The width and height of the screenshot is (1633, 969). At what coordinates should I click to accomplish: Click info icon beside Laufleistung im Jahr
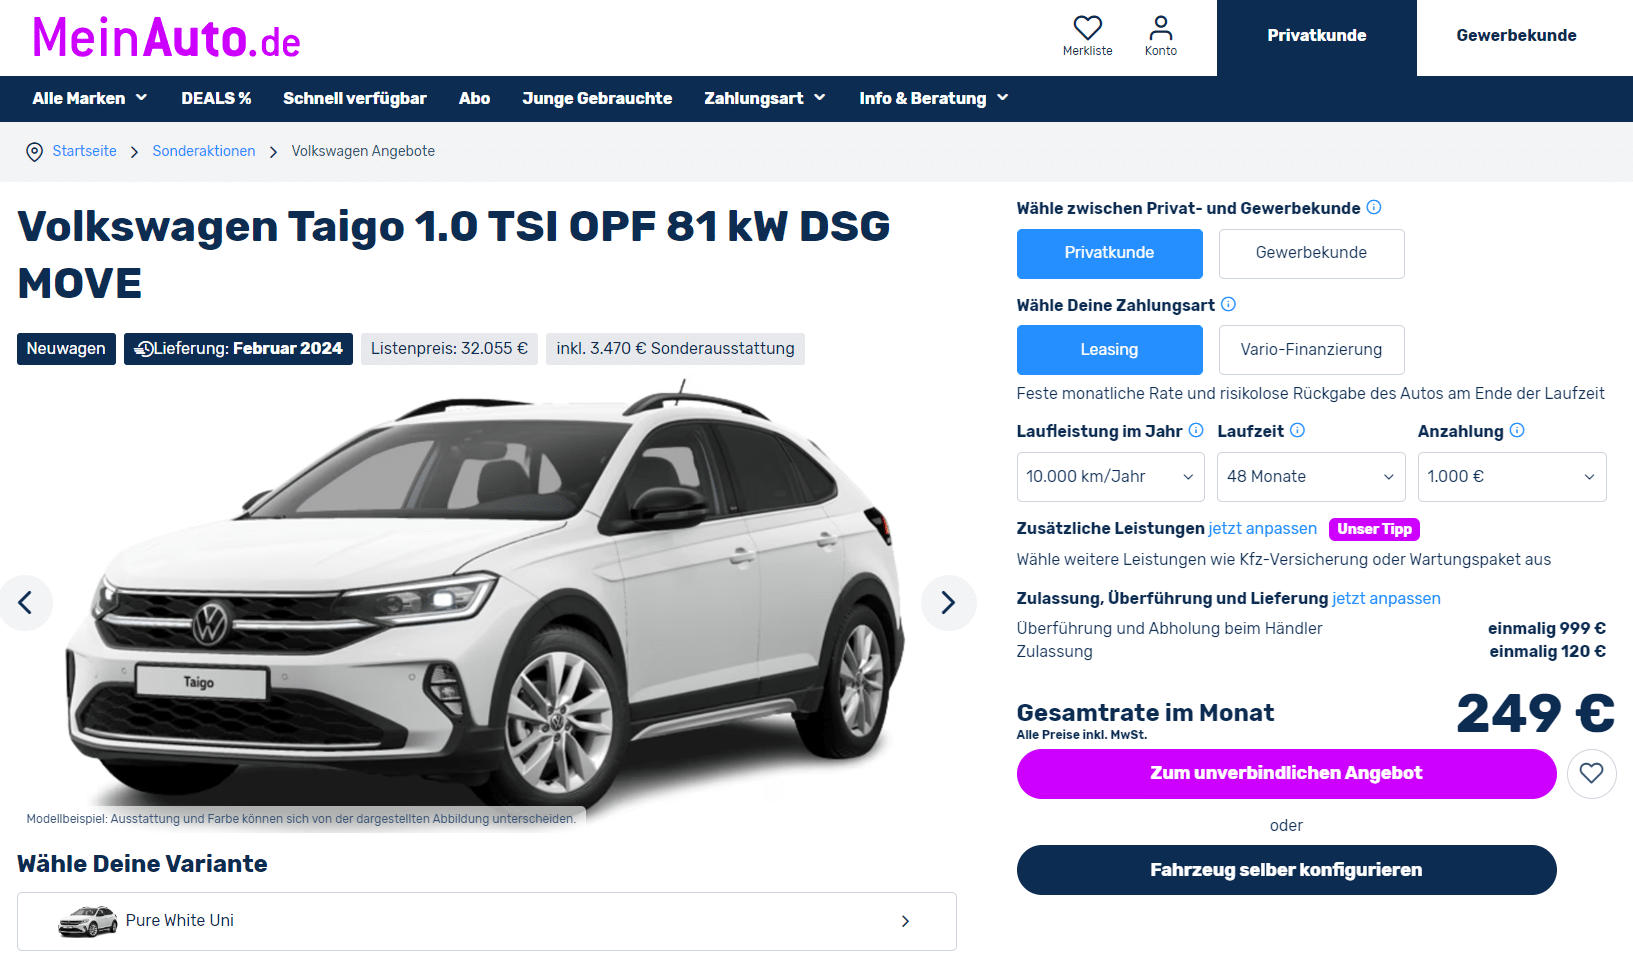(1196, 430)
